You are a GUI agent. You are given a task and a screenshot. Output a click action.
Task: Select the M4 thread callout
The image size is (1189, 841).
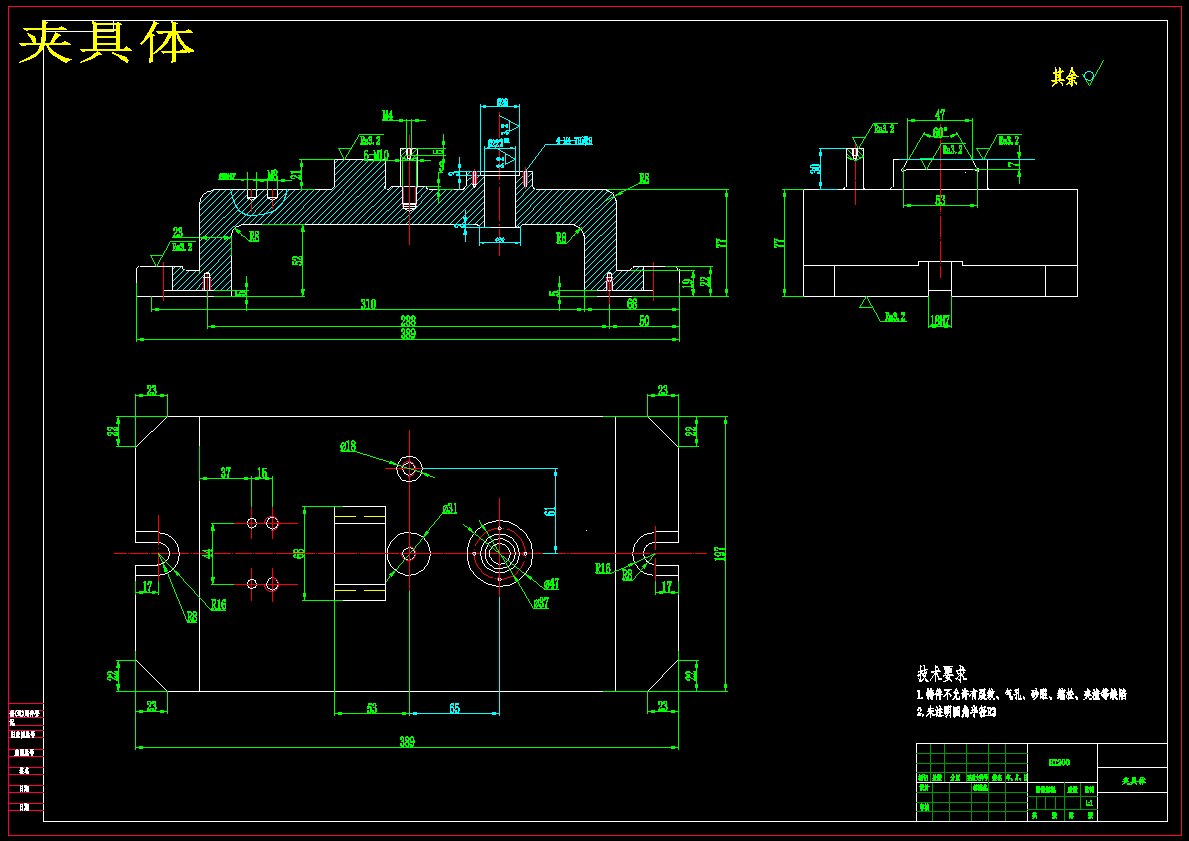[x=387, y=115]
